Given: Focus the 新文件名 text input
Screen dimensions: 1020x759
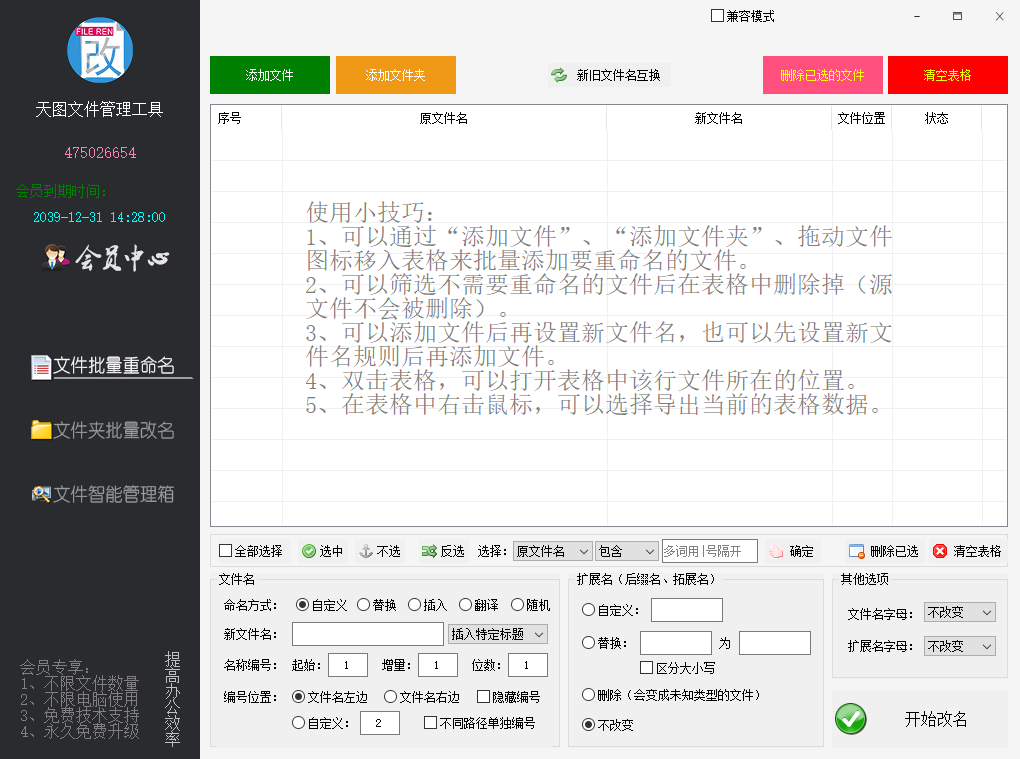Looking at the screenshot, I should pos(368,633).
